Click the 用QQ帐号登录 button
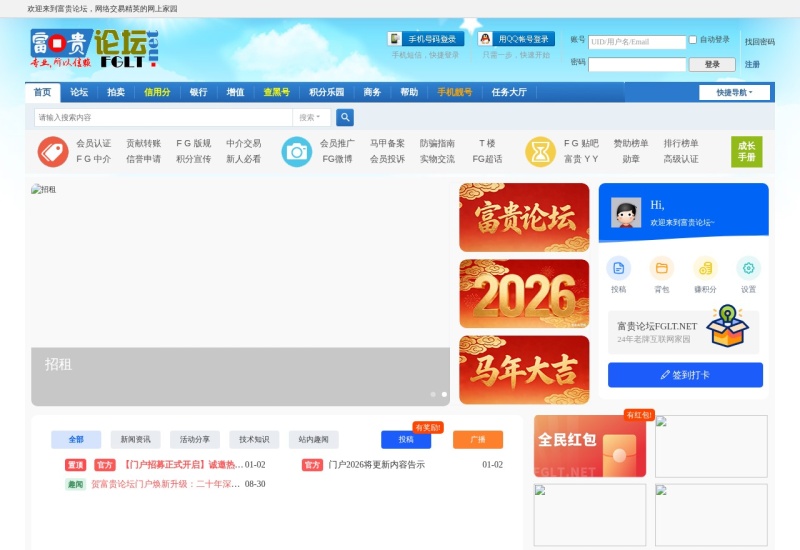The width and height of the screenshot is (800, 550). click(516, 39)
